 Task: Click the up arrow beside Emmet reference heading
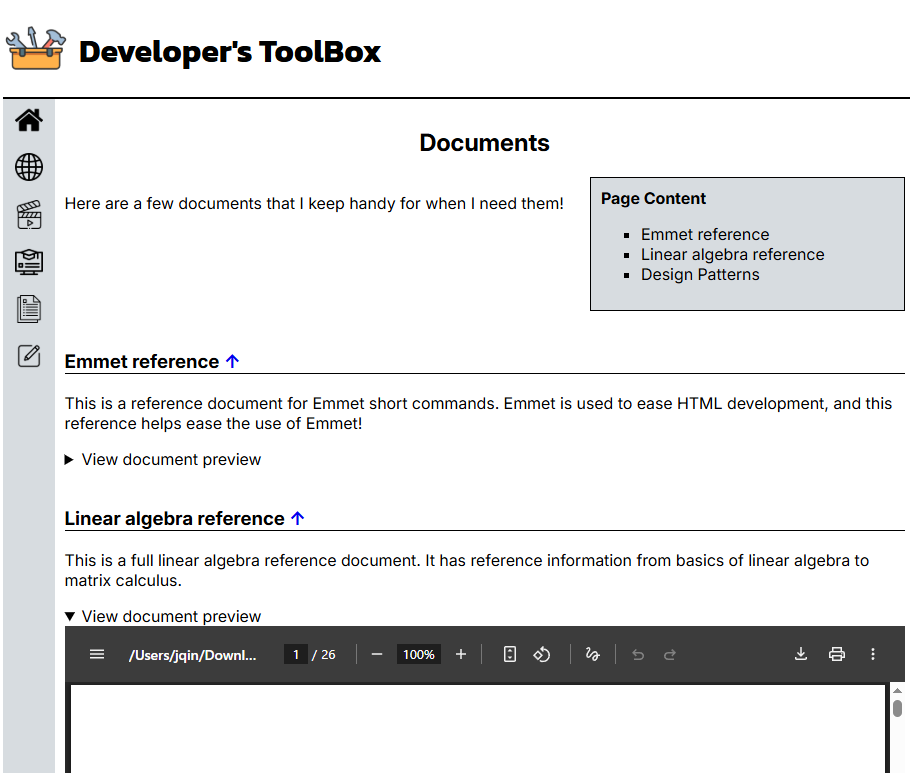pos(233,362)
